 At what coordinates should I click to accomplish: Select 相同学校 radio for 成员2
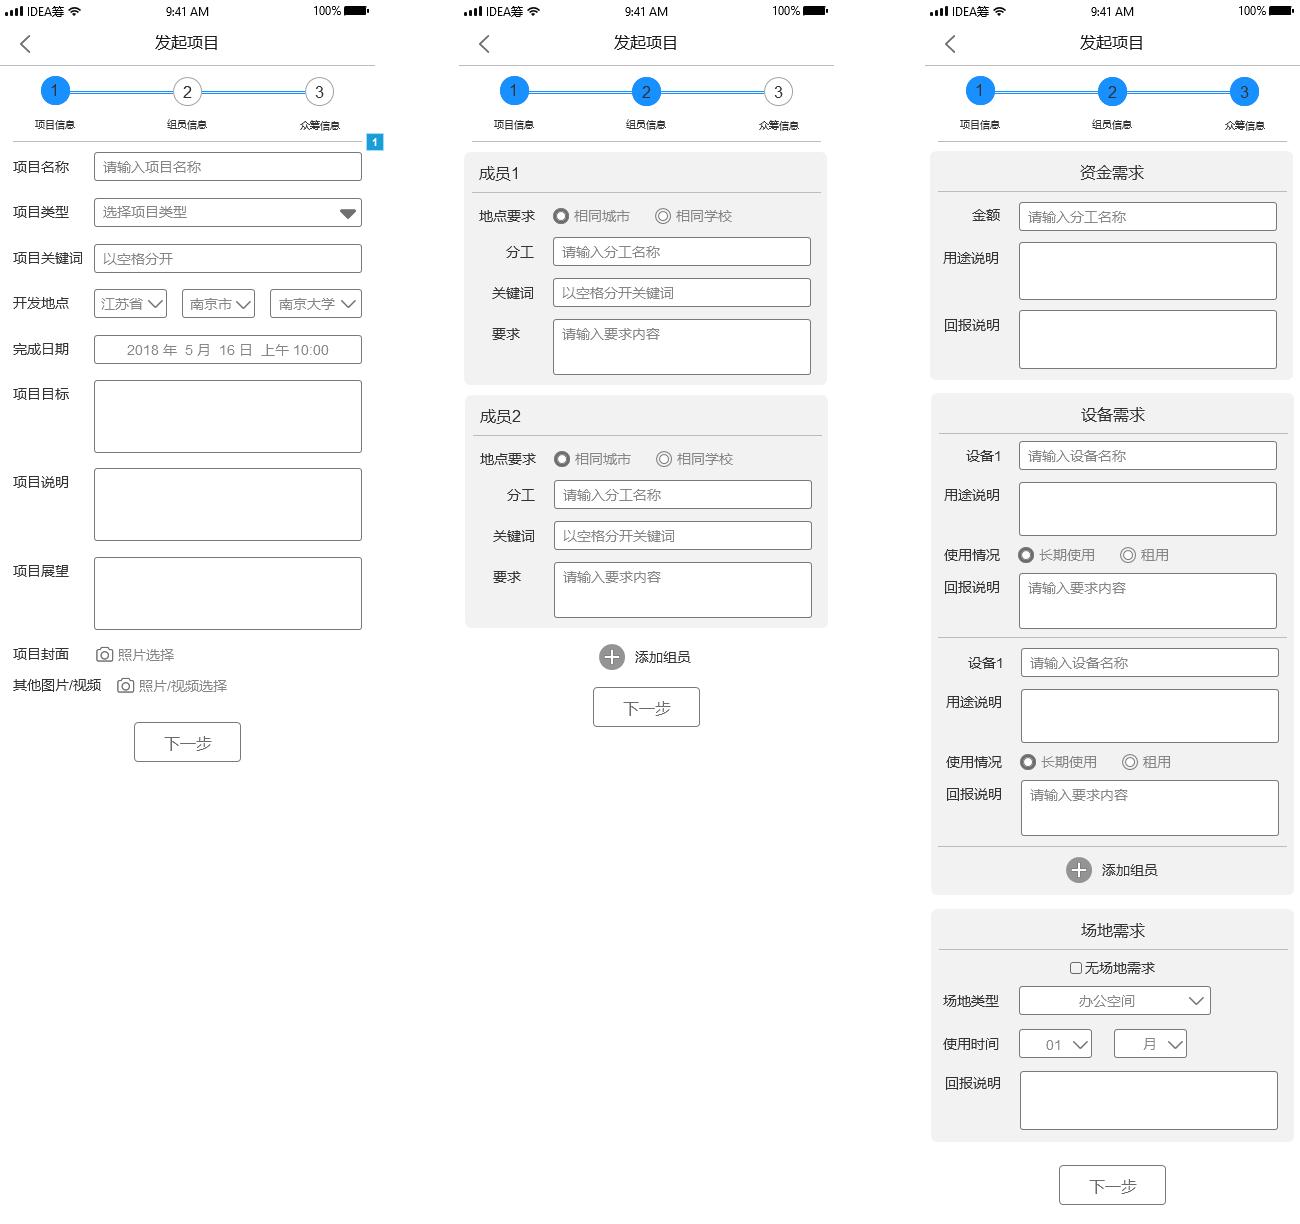tap(664, 459)
